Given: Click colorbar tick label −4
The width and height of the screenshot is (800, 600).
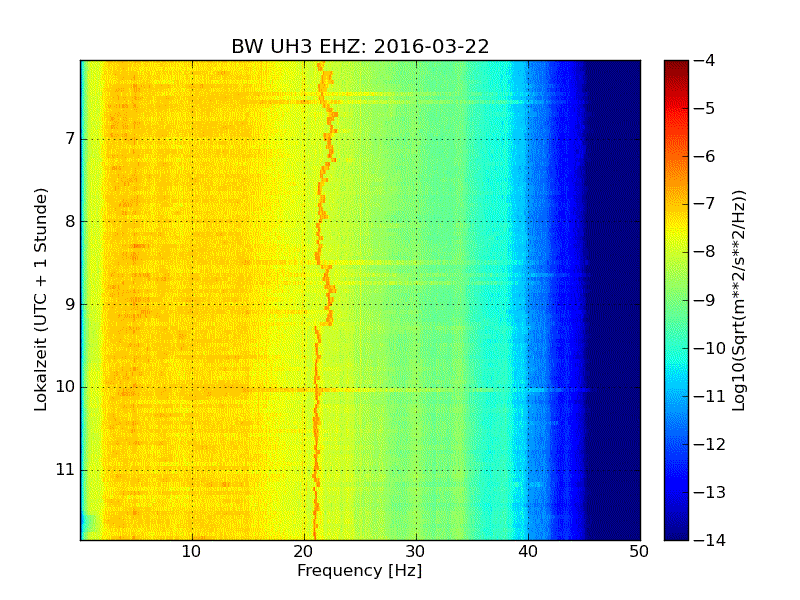Looking at the screenshot, I should click(705, 60).
